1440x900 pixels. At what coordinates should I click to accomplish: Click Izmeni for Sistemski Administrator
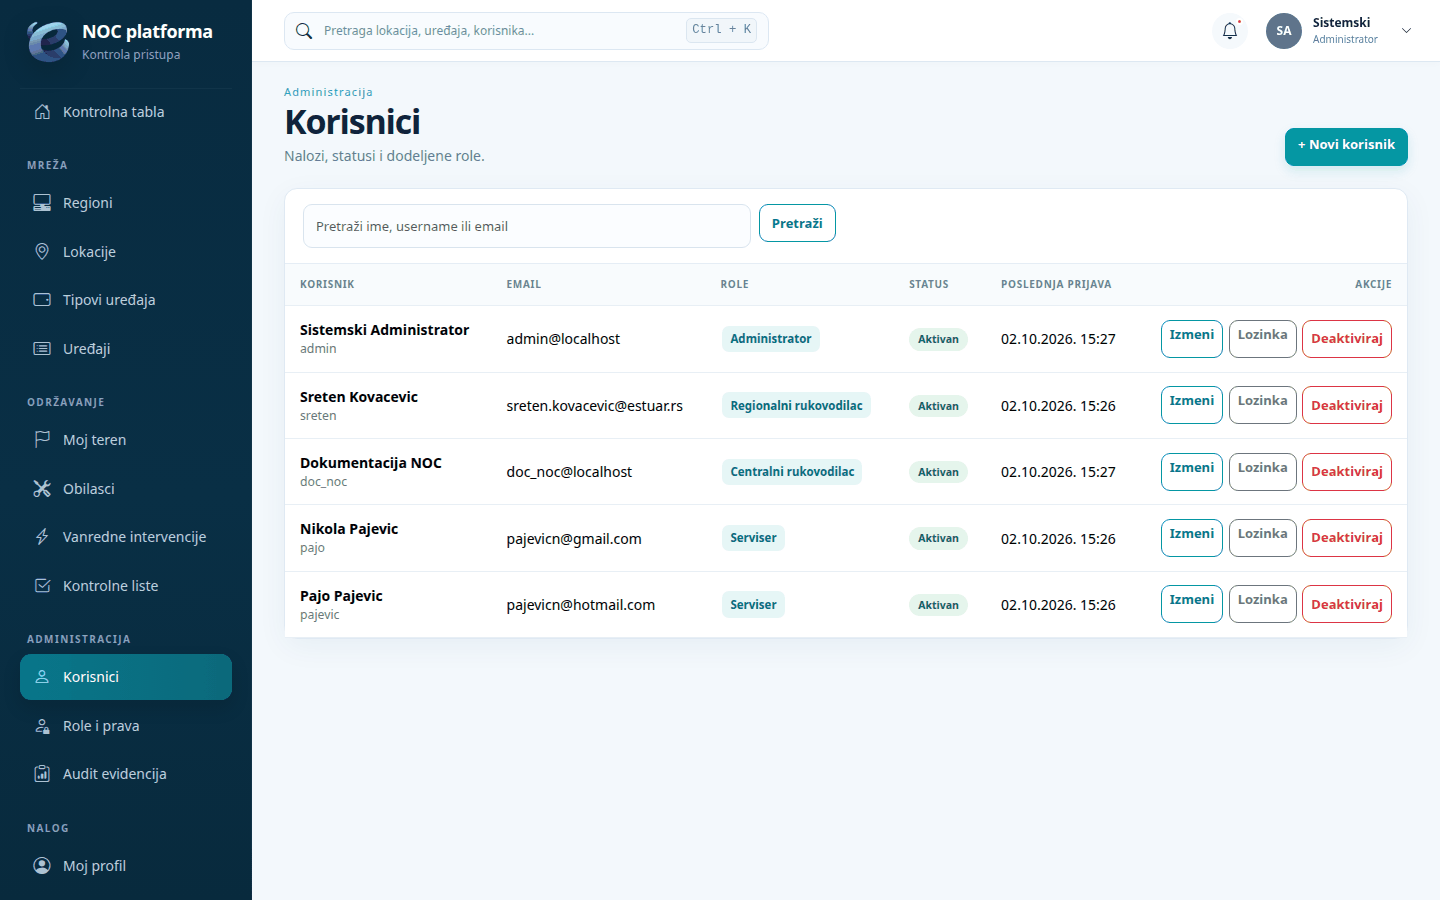[1192, 339]
